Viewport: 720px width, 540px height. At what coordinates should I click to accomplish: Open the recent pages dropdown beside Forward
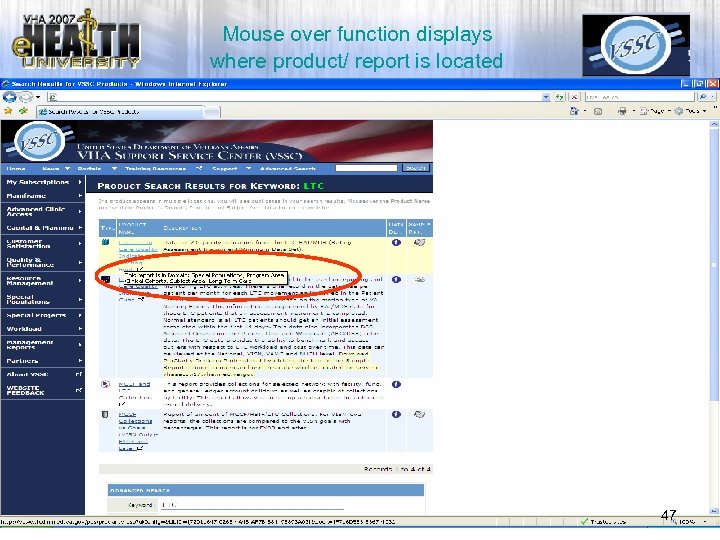[x=38, y=97]
